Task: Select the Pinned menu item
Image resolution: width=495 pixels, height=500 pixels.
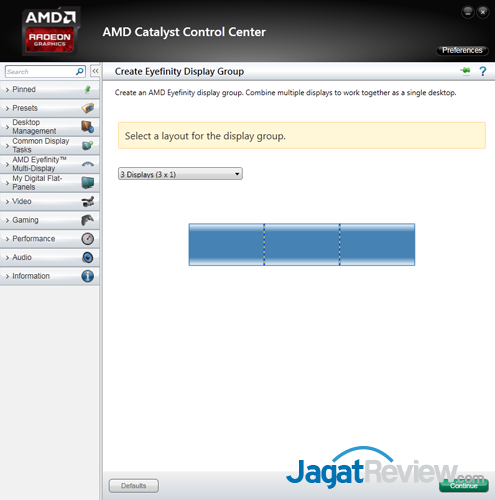Action: click(50, 89)
